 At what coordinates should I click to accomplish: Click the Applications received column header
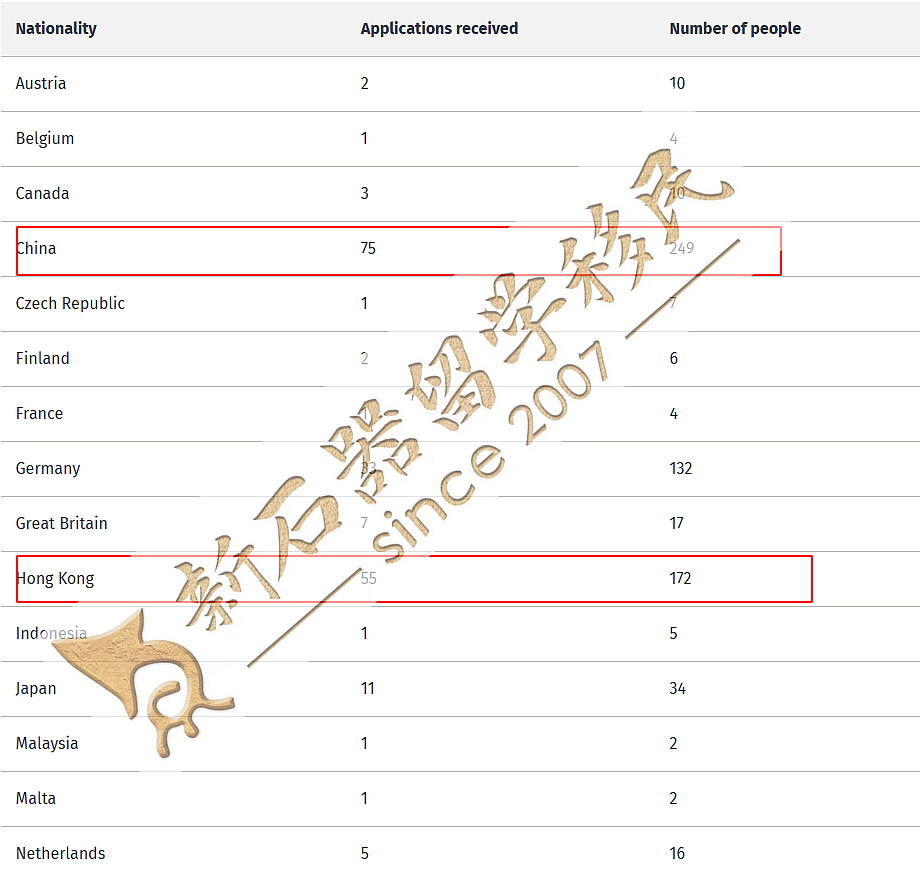click(439, 29)
